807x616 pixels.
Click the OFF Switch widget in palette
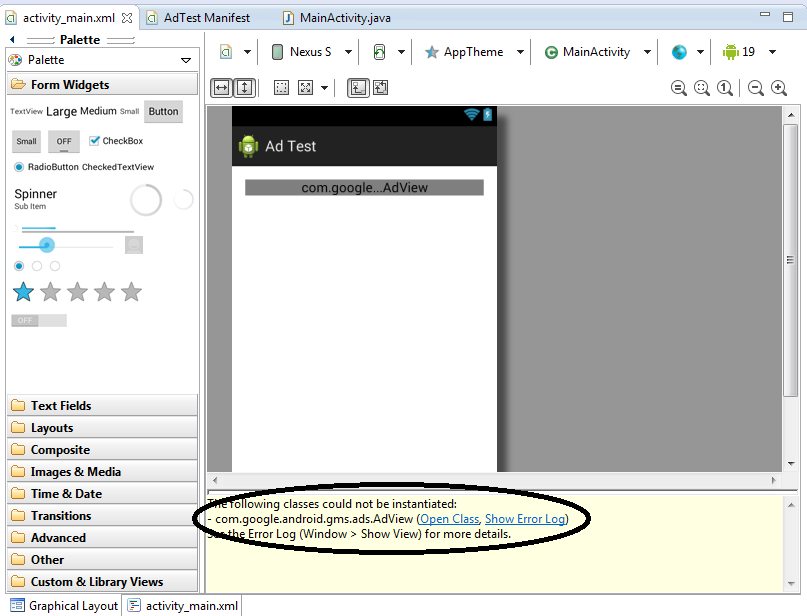pos(39,321)
